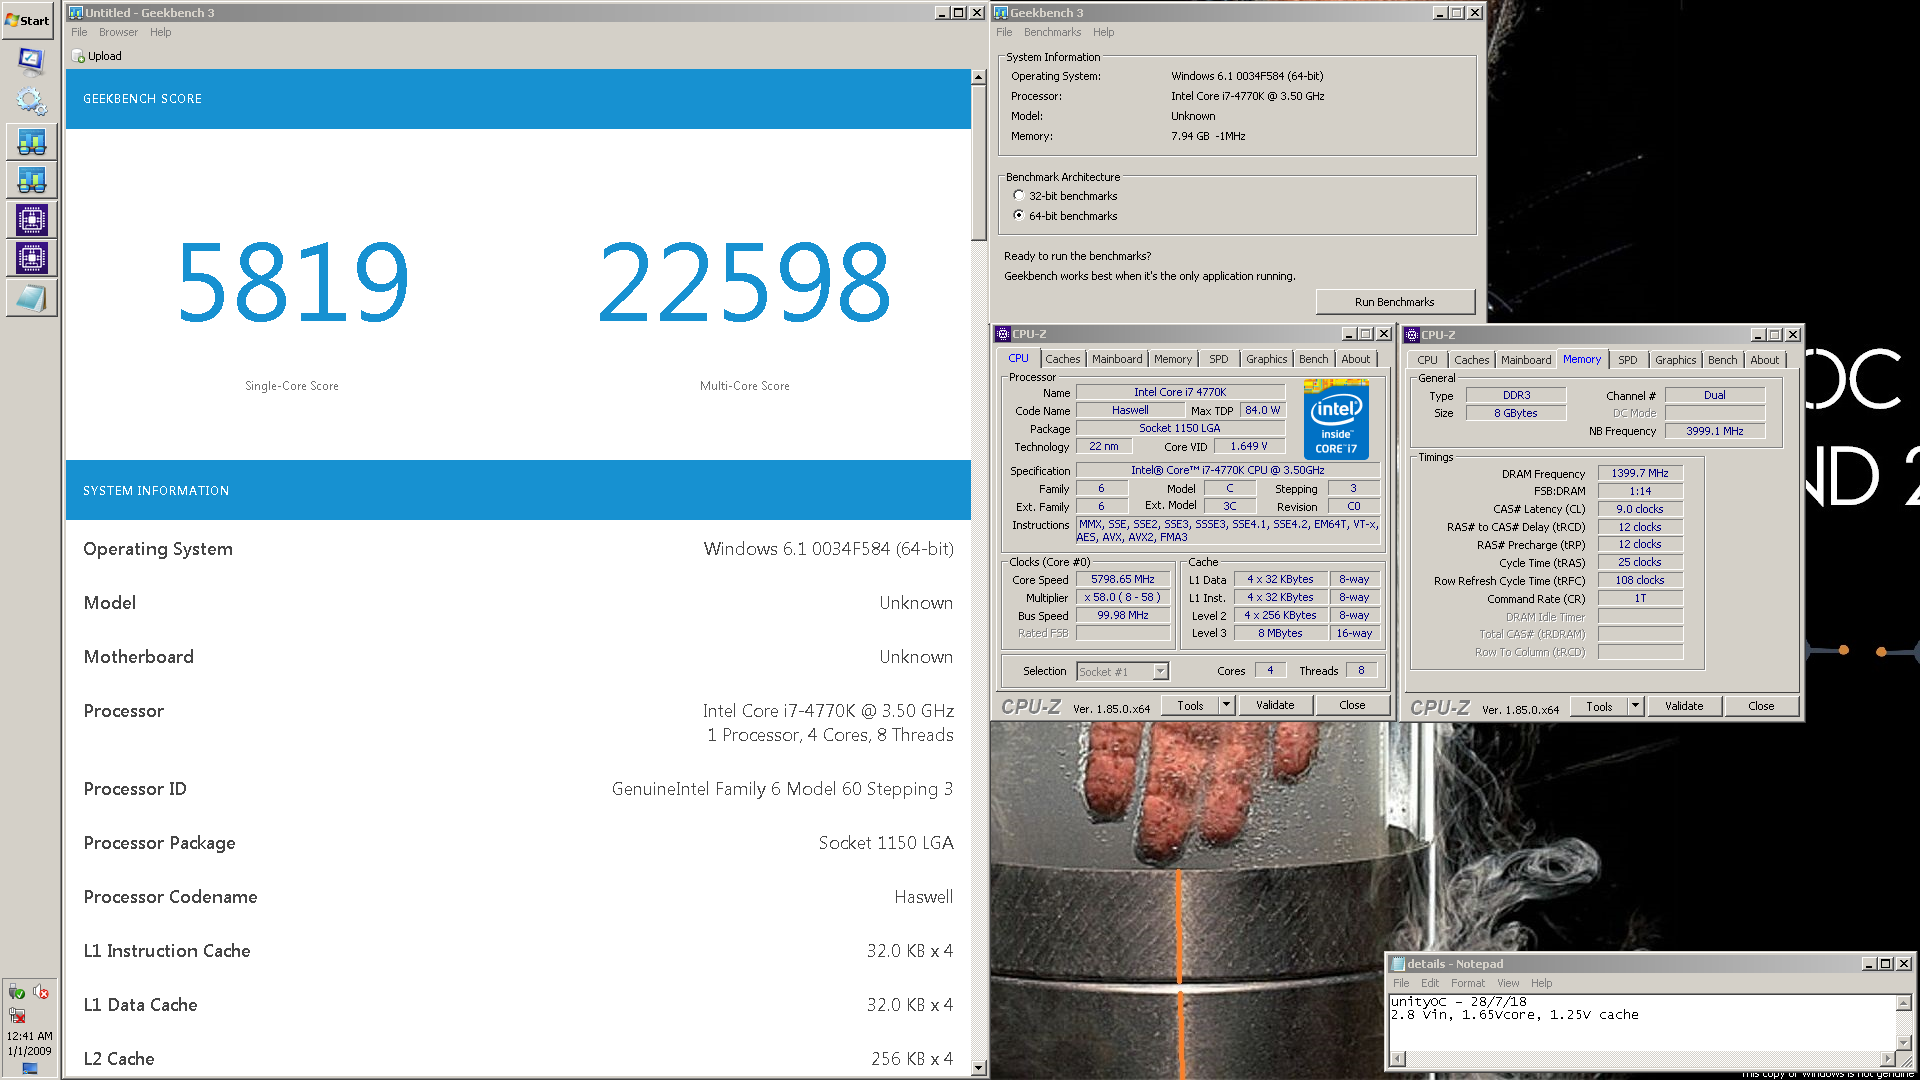Click the Core VID 1.649 V value

click(x=1248, y=446)
